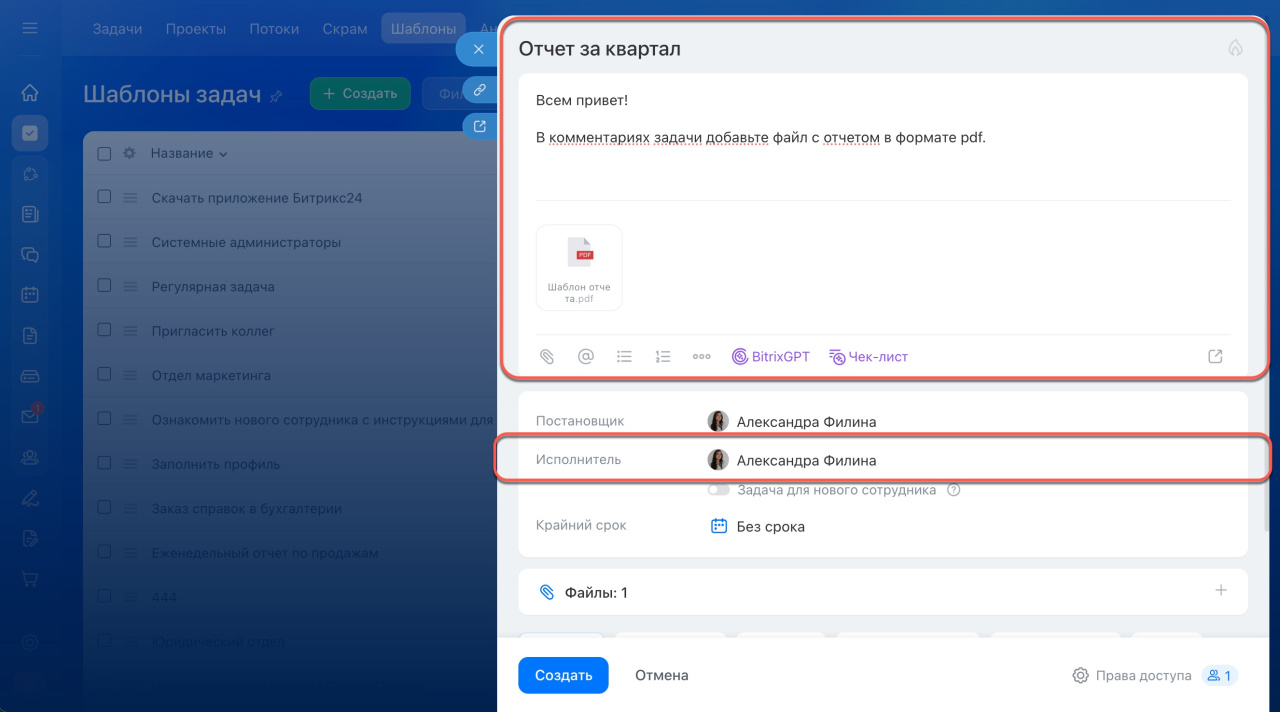
Task: Check the Скачать приложение Битрикс24 row
Action: [x=104, y=197]
